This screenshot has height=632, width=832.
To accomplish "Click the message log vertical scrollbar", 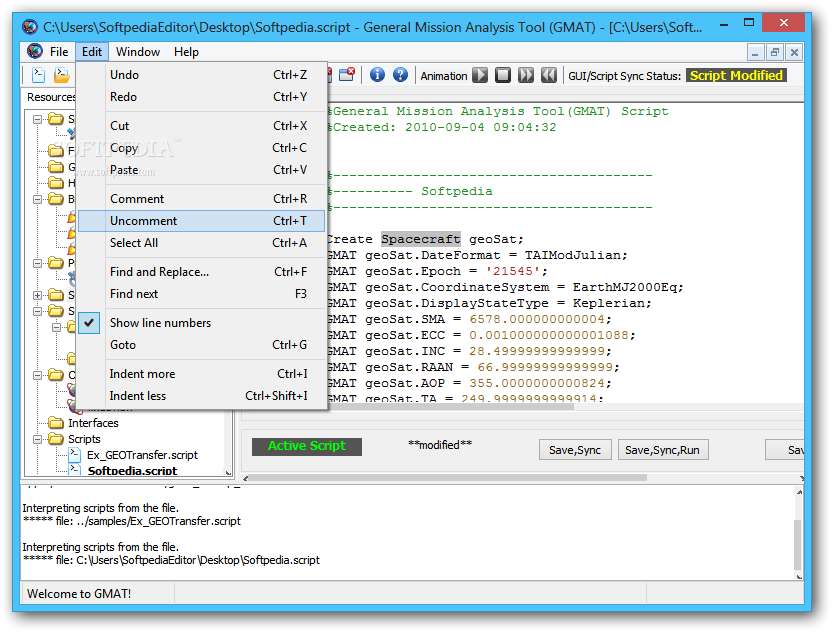I will tap(798, 544).
